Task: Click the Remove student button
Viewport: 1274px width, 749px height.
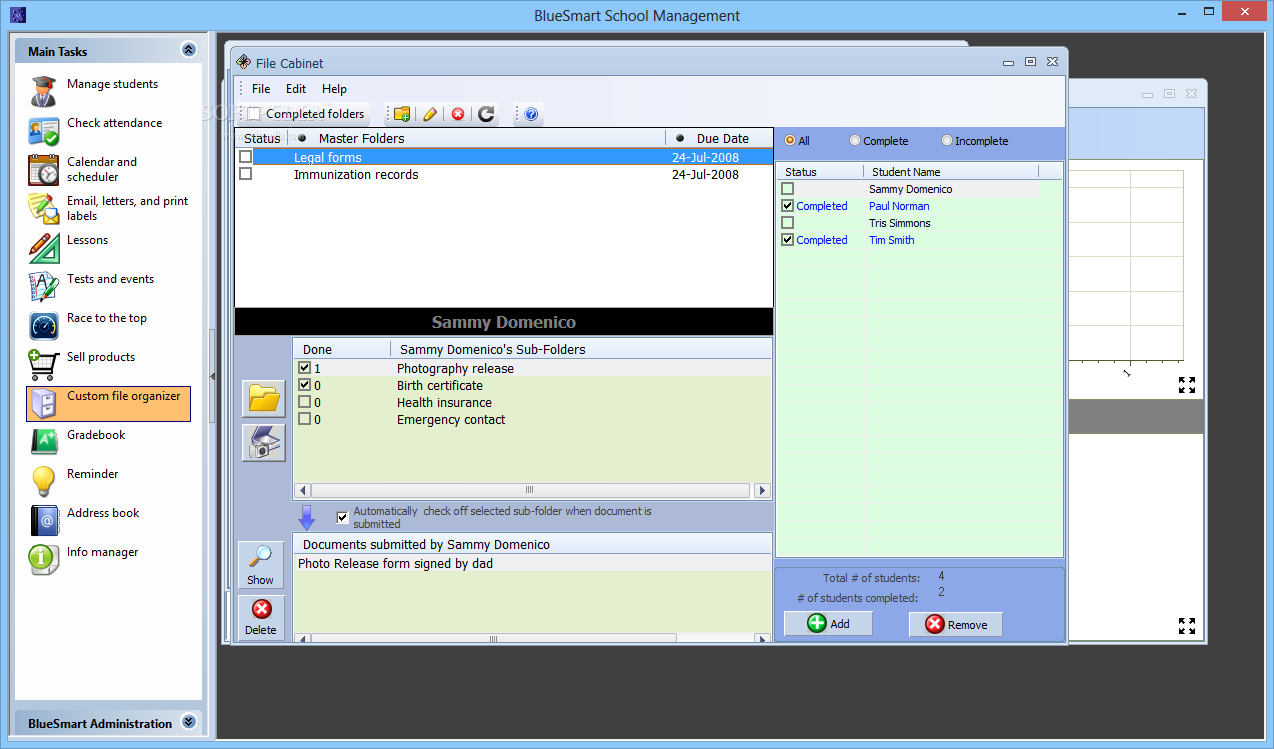Action: pos(955,624)
